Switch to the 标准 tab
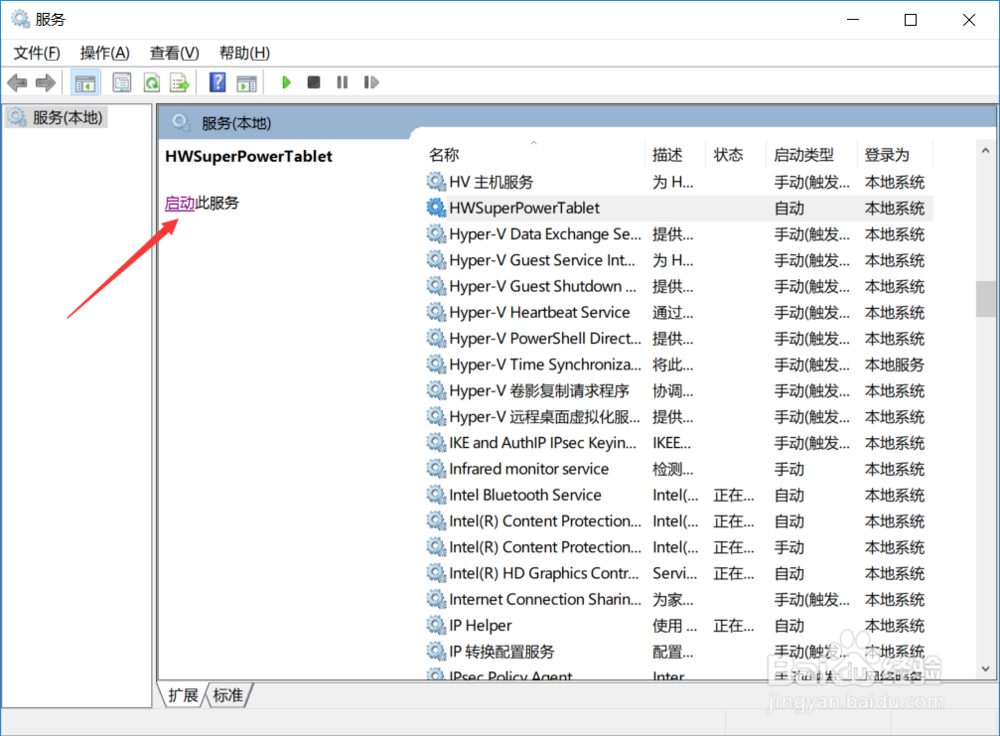1000x736 pixels. point(228,695)
